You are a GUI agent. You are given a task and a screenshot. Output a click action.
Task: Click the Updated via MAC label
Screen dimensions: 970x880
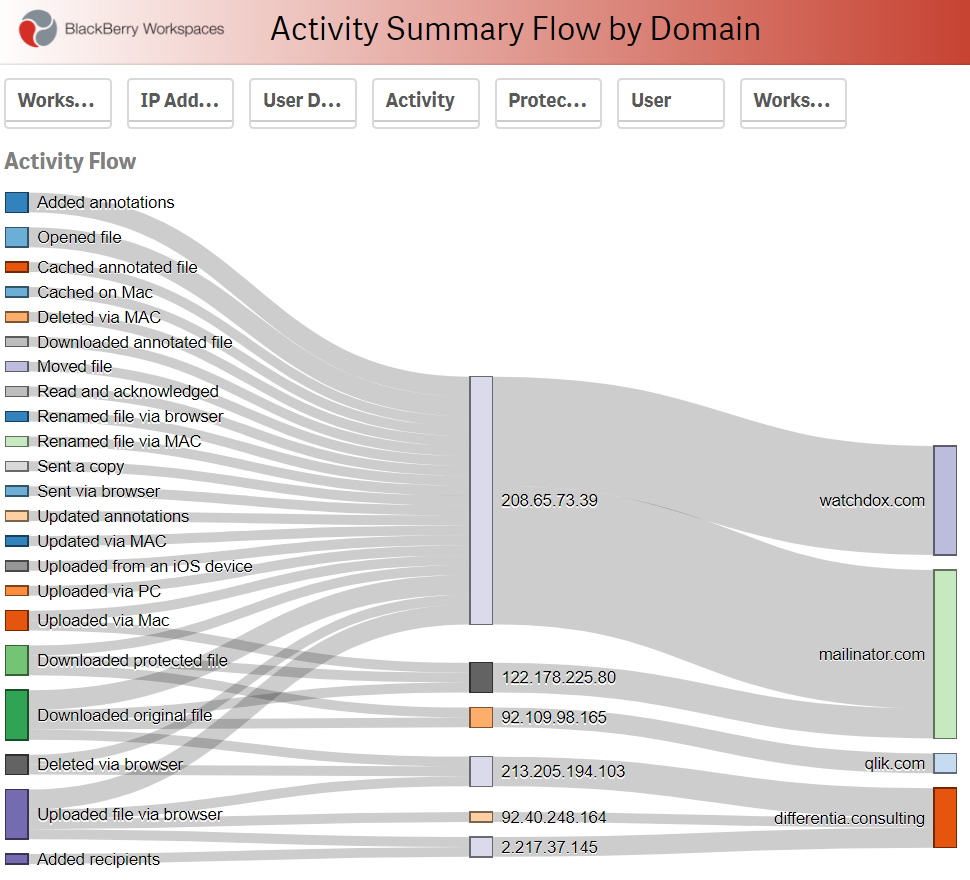pos(102,541)
